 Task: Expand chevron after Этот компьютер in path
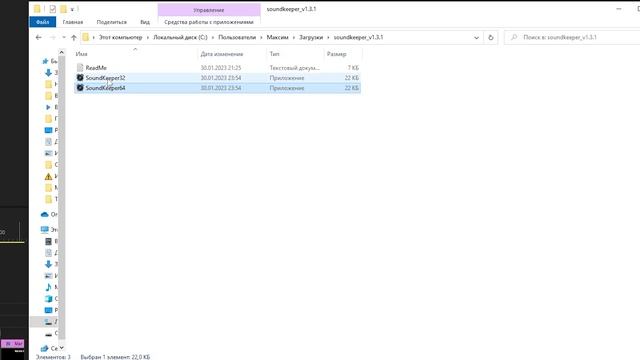tap(148, 38)
